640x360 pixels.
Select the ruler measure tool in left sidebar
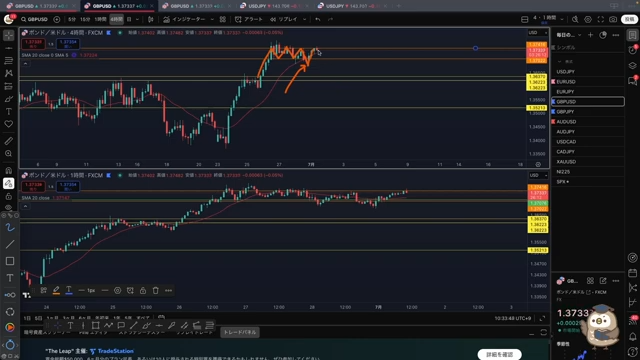9,141
